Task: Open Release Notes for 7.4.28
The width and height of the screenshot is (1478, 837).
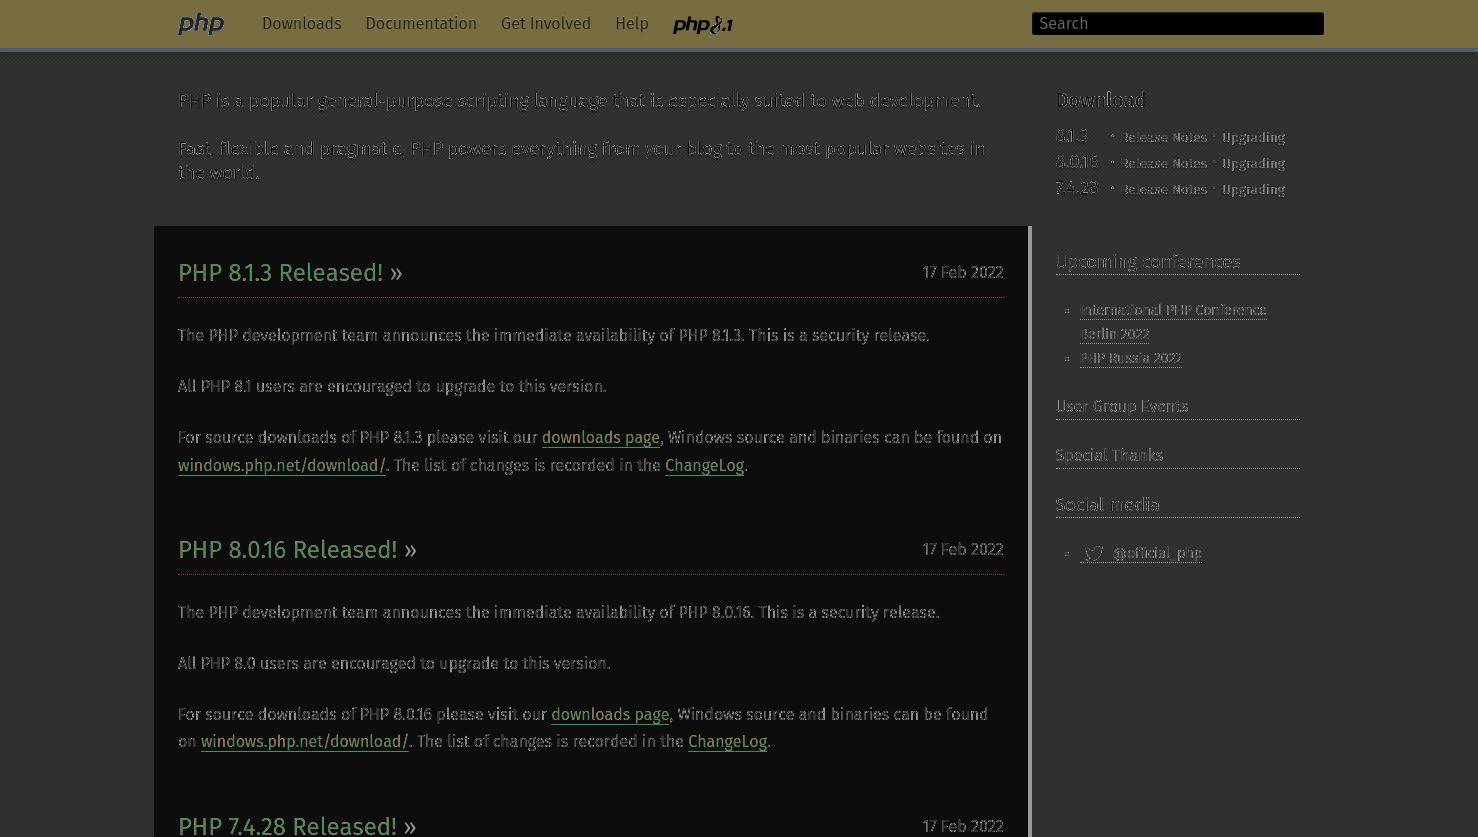Action: tap(1163, 190)
